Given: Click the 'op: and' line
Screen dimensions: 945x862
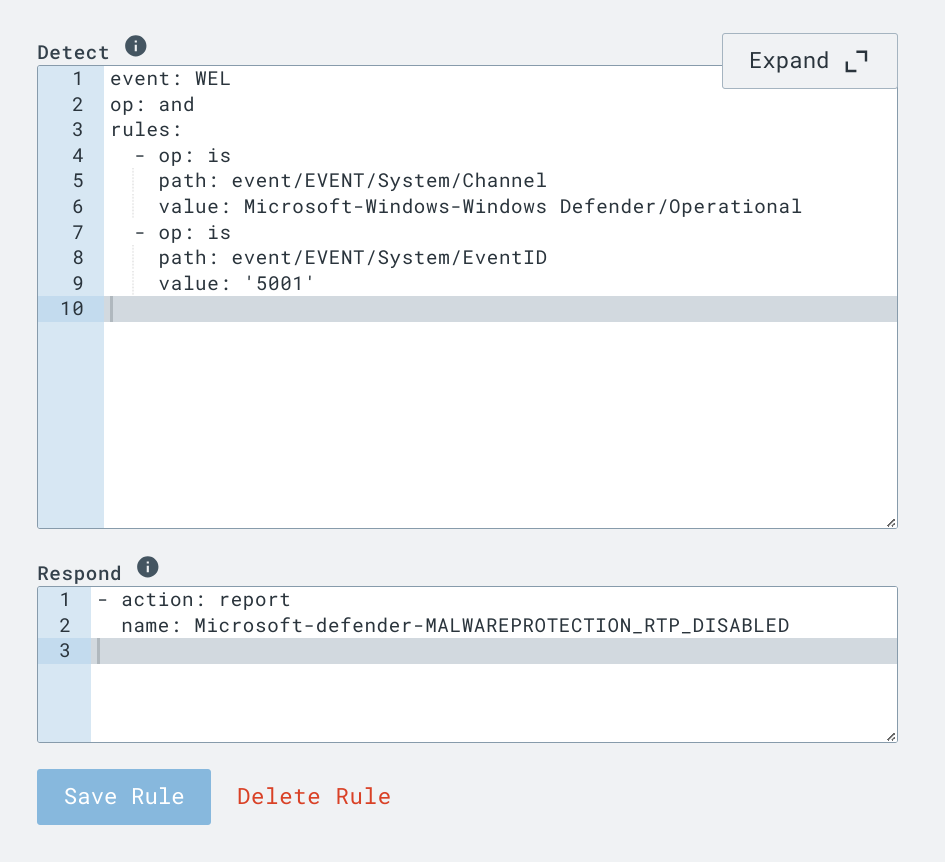Looking at the screenshot, I should click(152, 105).
